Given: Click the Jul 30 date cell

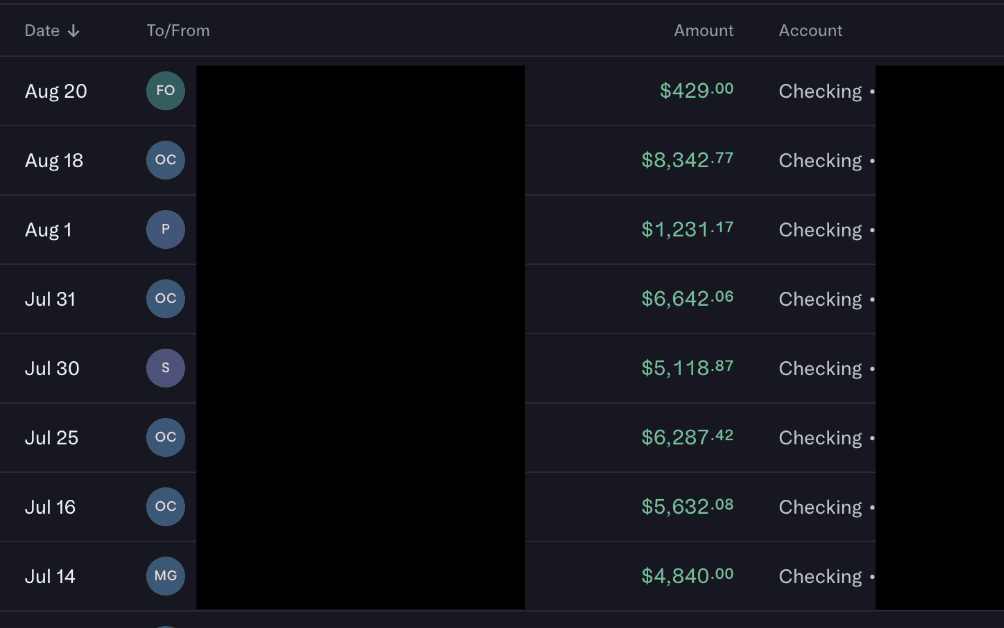Looking at the screenshot, I should pos(52,368).
